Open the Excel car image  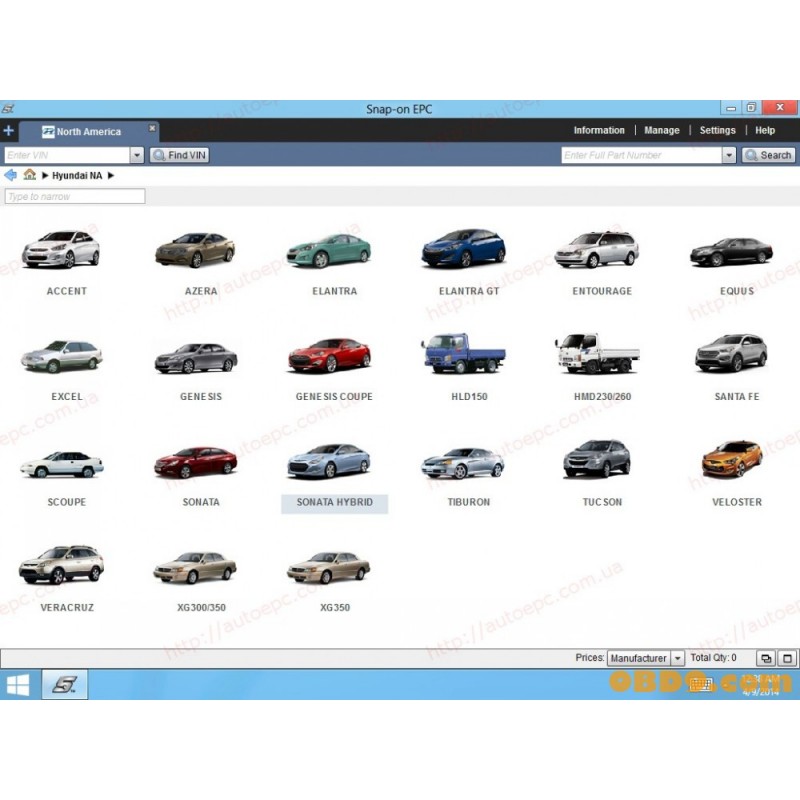point(61,356)
